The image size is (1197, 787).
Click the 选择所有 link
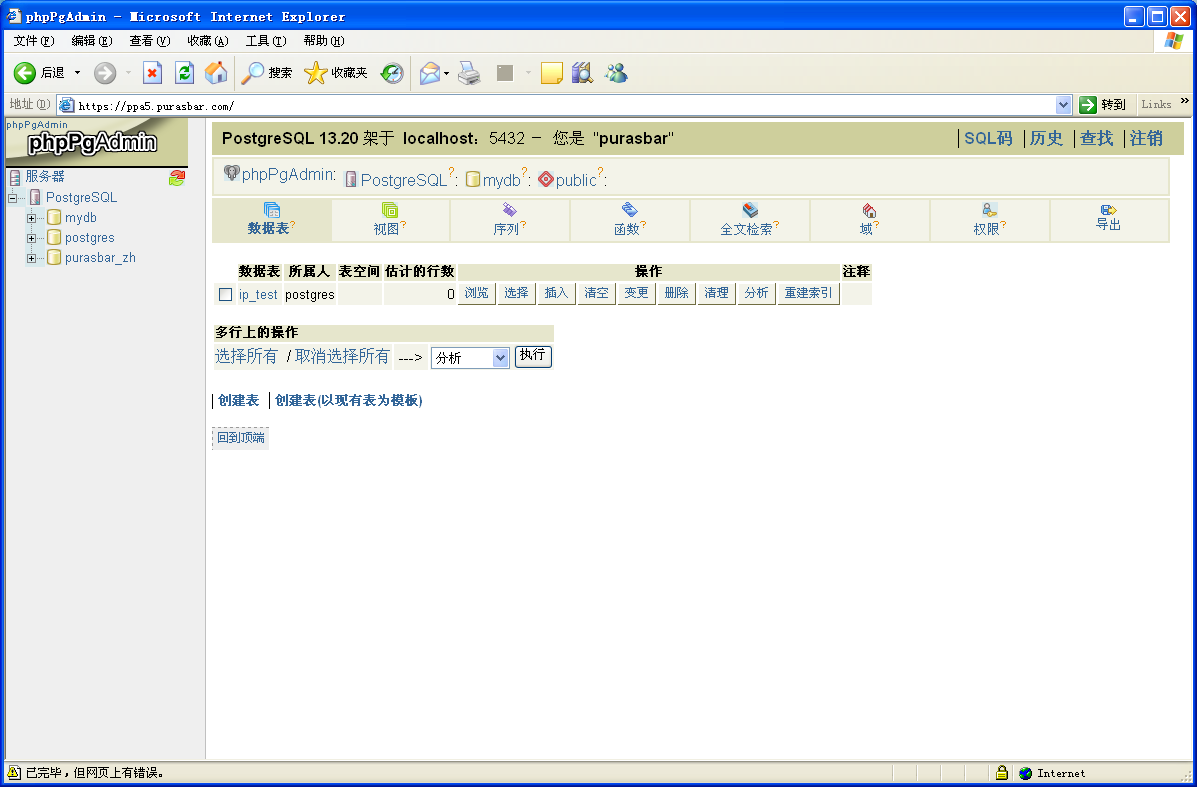(x=246, y=356)
